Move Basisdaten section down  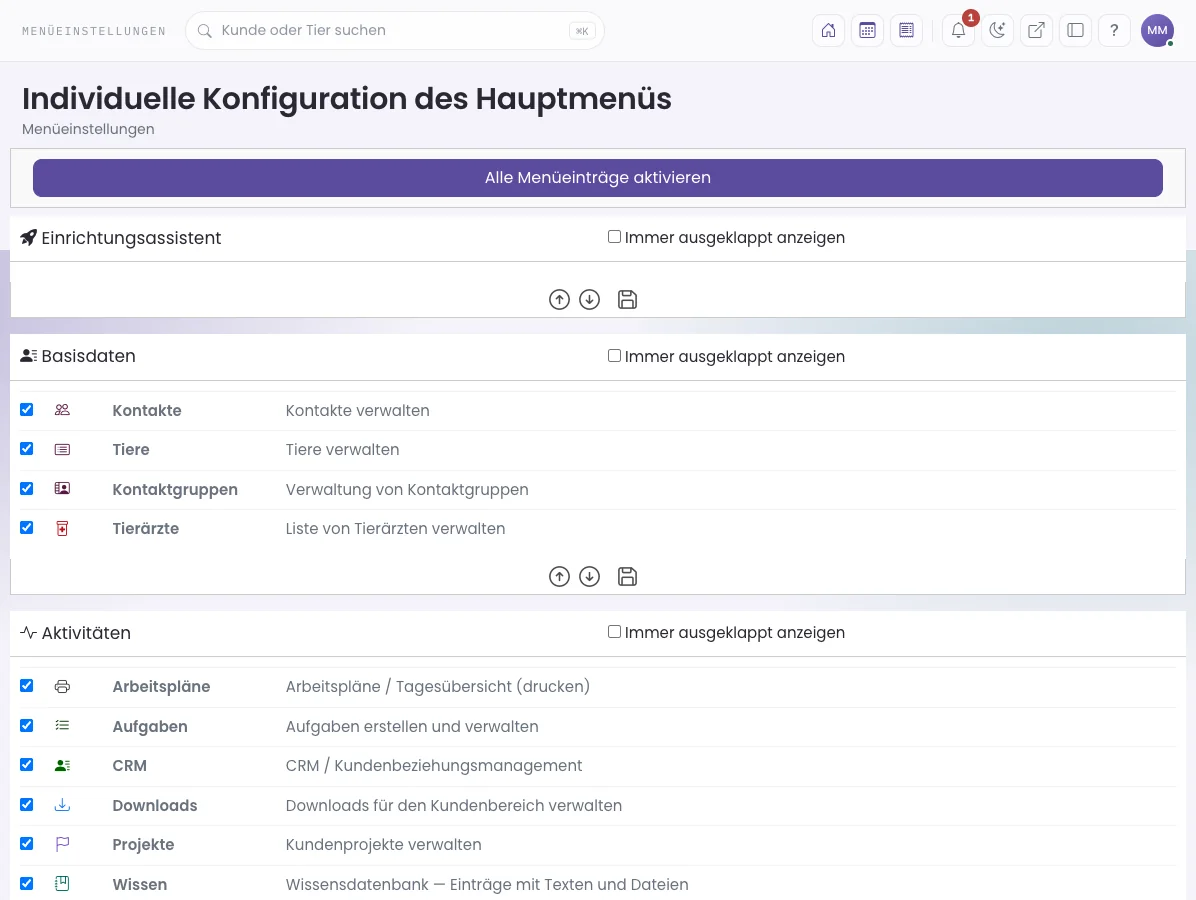(590, 577)
